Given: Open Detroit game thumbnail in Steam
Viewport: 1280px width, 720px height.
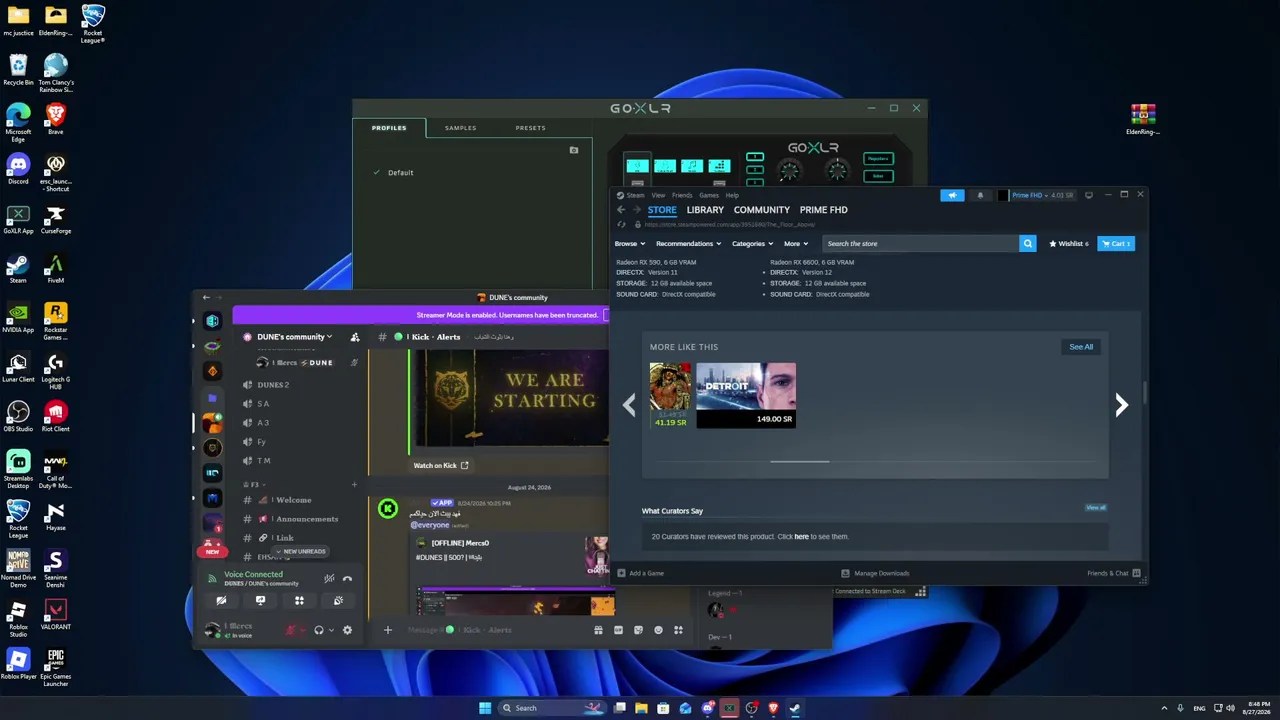Looking at the screenshot, I should [x=746, y=395].
